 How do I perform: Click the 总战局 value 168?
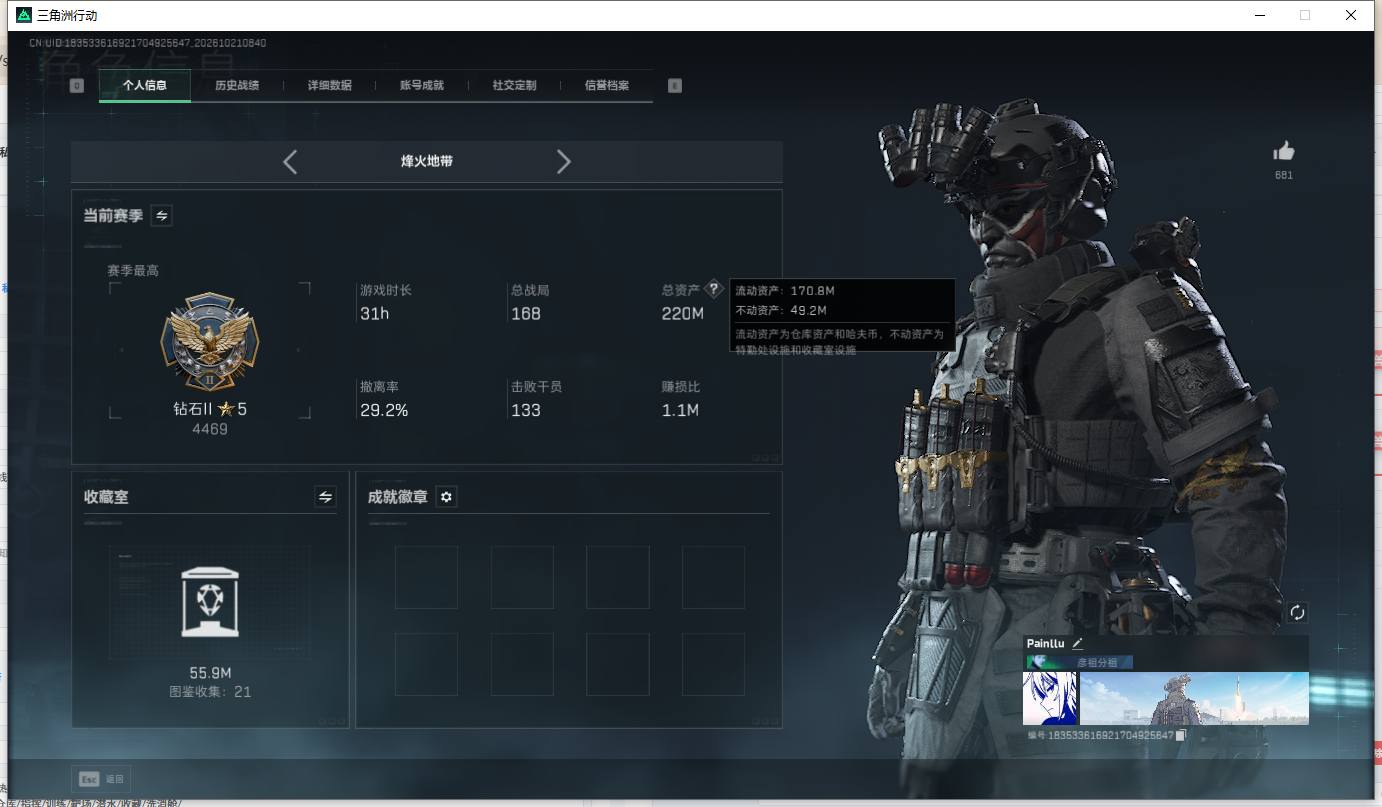point(526,314)
